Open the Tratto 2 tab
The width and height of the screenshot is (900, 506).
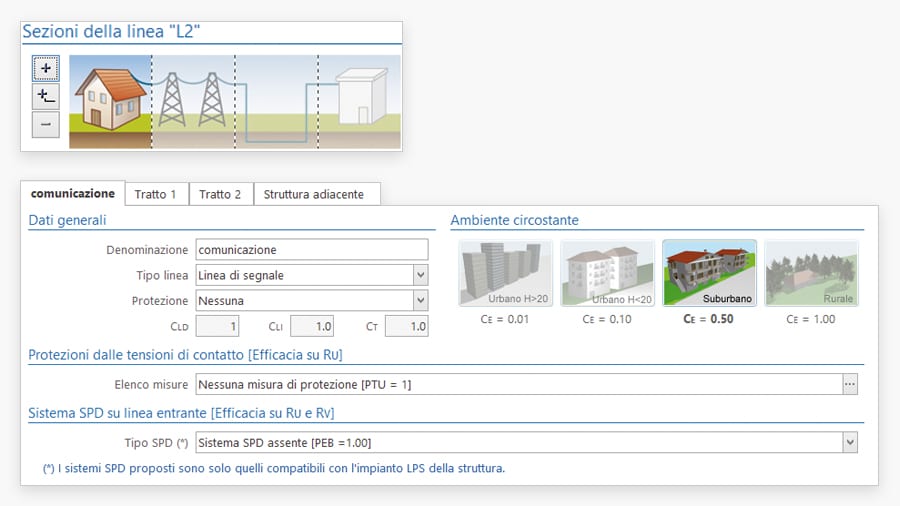click(x=220, y=194)
